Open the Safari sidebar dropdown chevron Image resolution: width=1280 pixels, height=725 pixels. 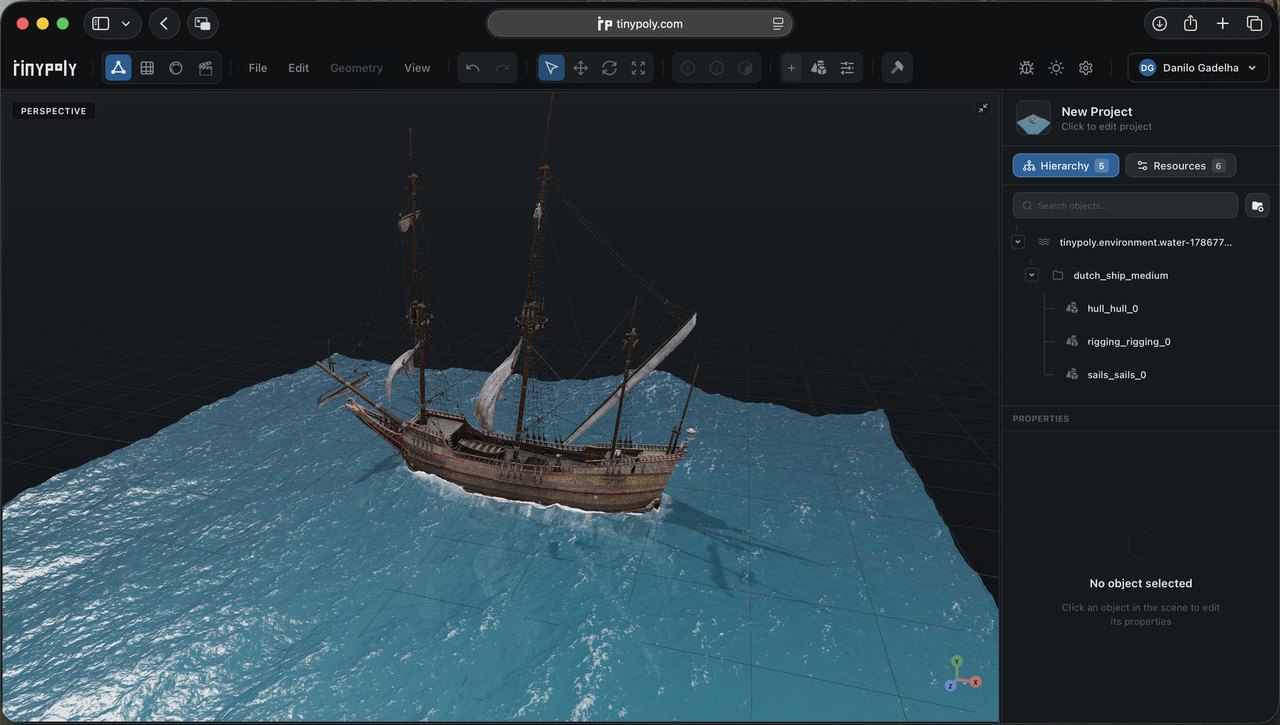click(x=126, y=23)
